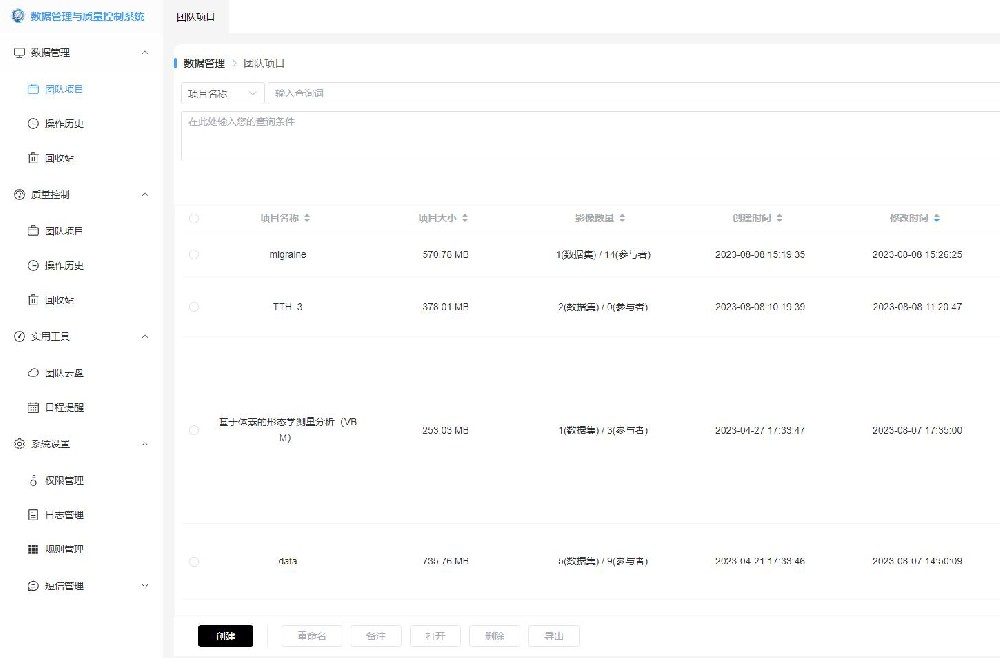This screenshot has width=1000, height=658.
Task: Click the 删除 button at the bottom
Action: click(x=495, y=635)
